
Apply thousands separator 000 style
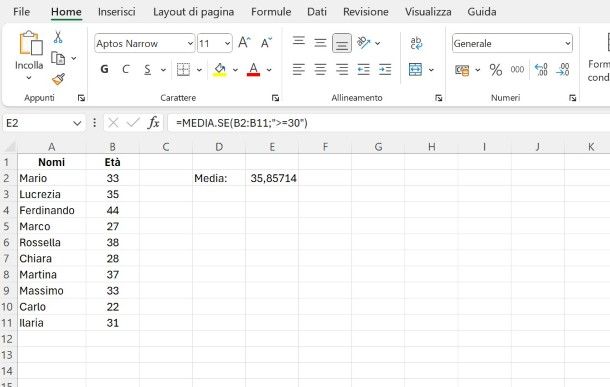click(x=517, y=70)
